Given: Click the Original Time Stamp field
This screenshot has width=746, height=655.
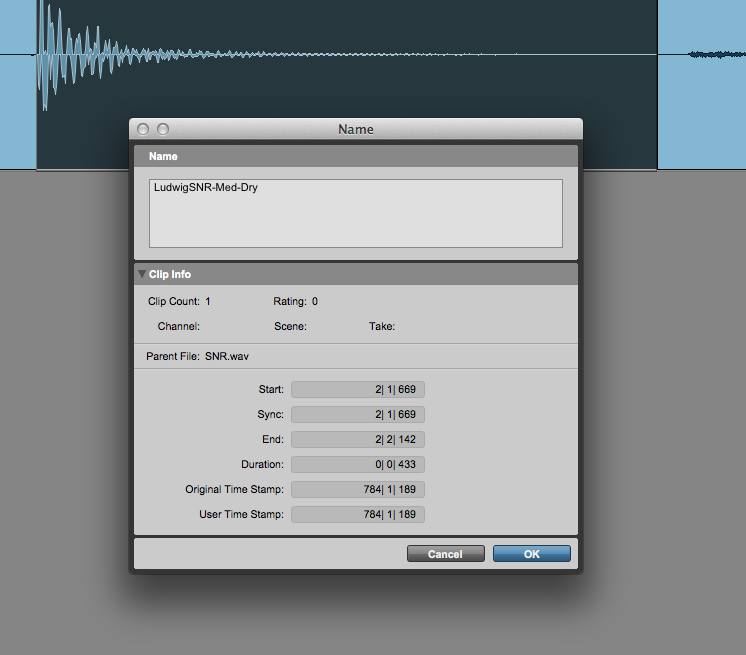Looking at the screenshot, I should click(x=358, y=489).
